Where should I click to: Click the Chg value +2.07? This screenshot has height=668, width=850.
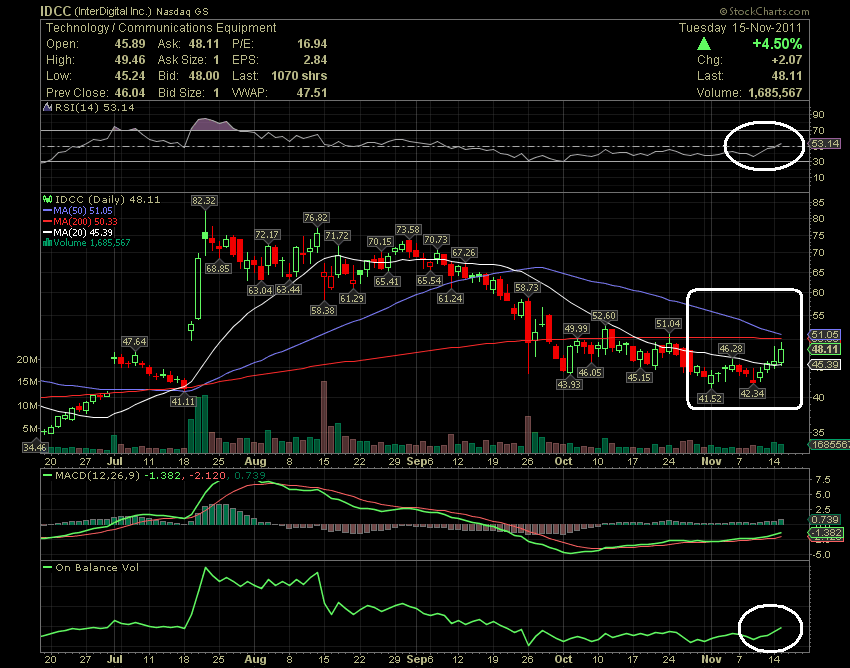point(787,60)
